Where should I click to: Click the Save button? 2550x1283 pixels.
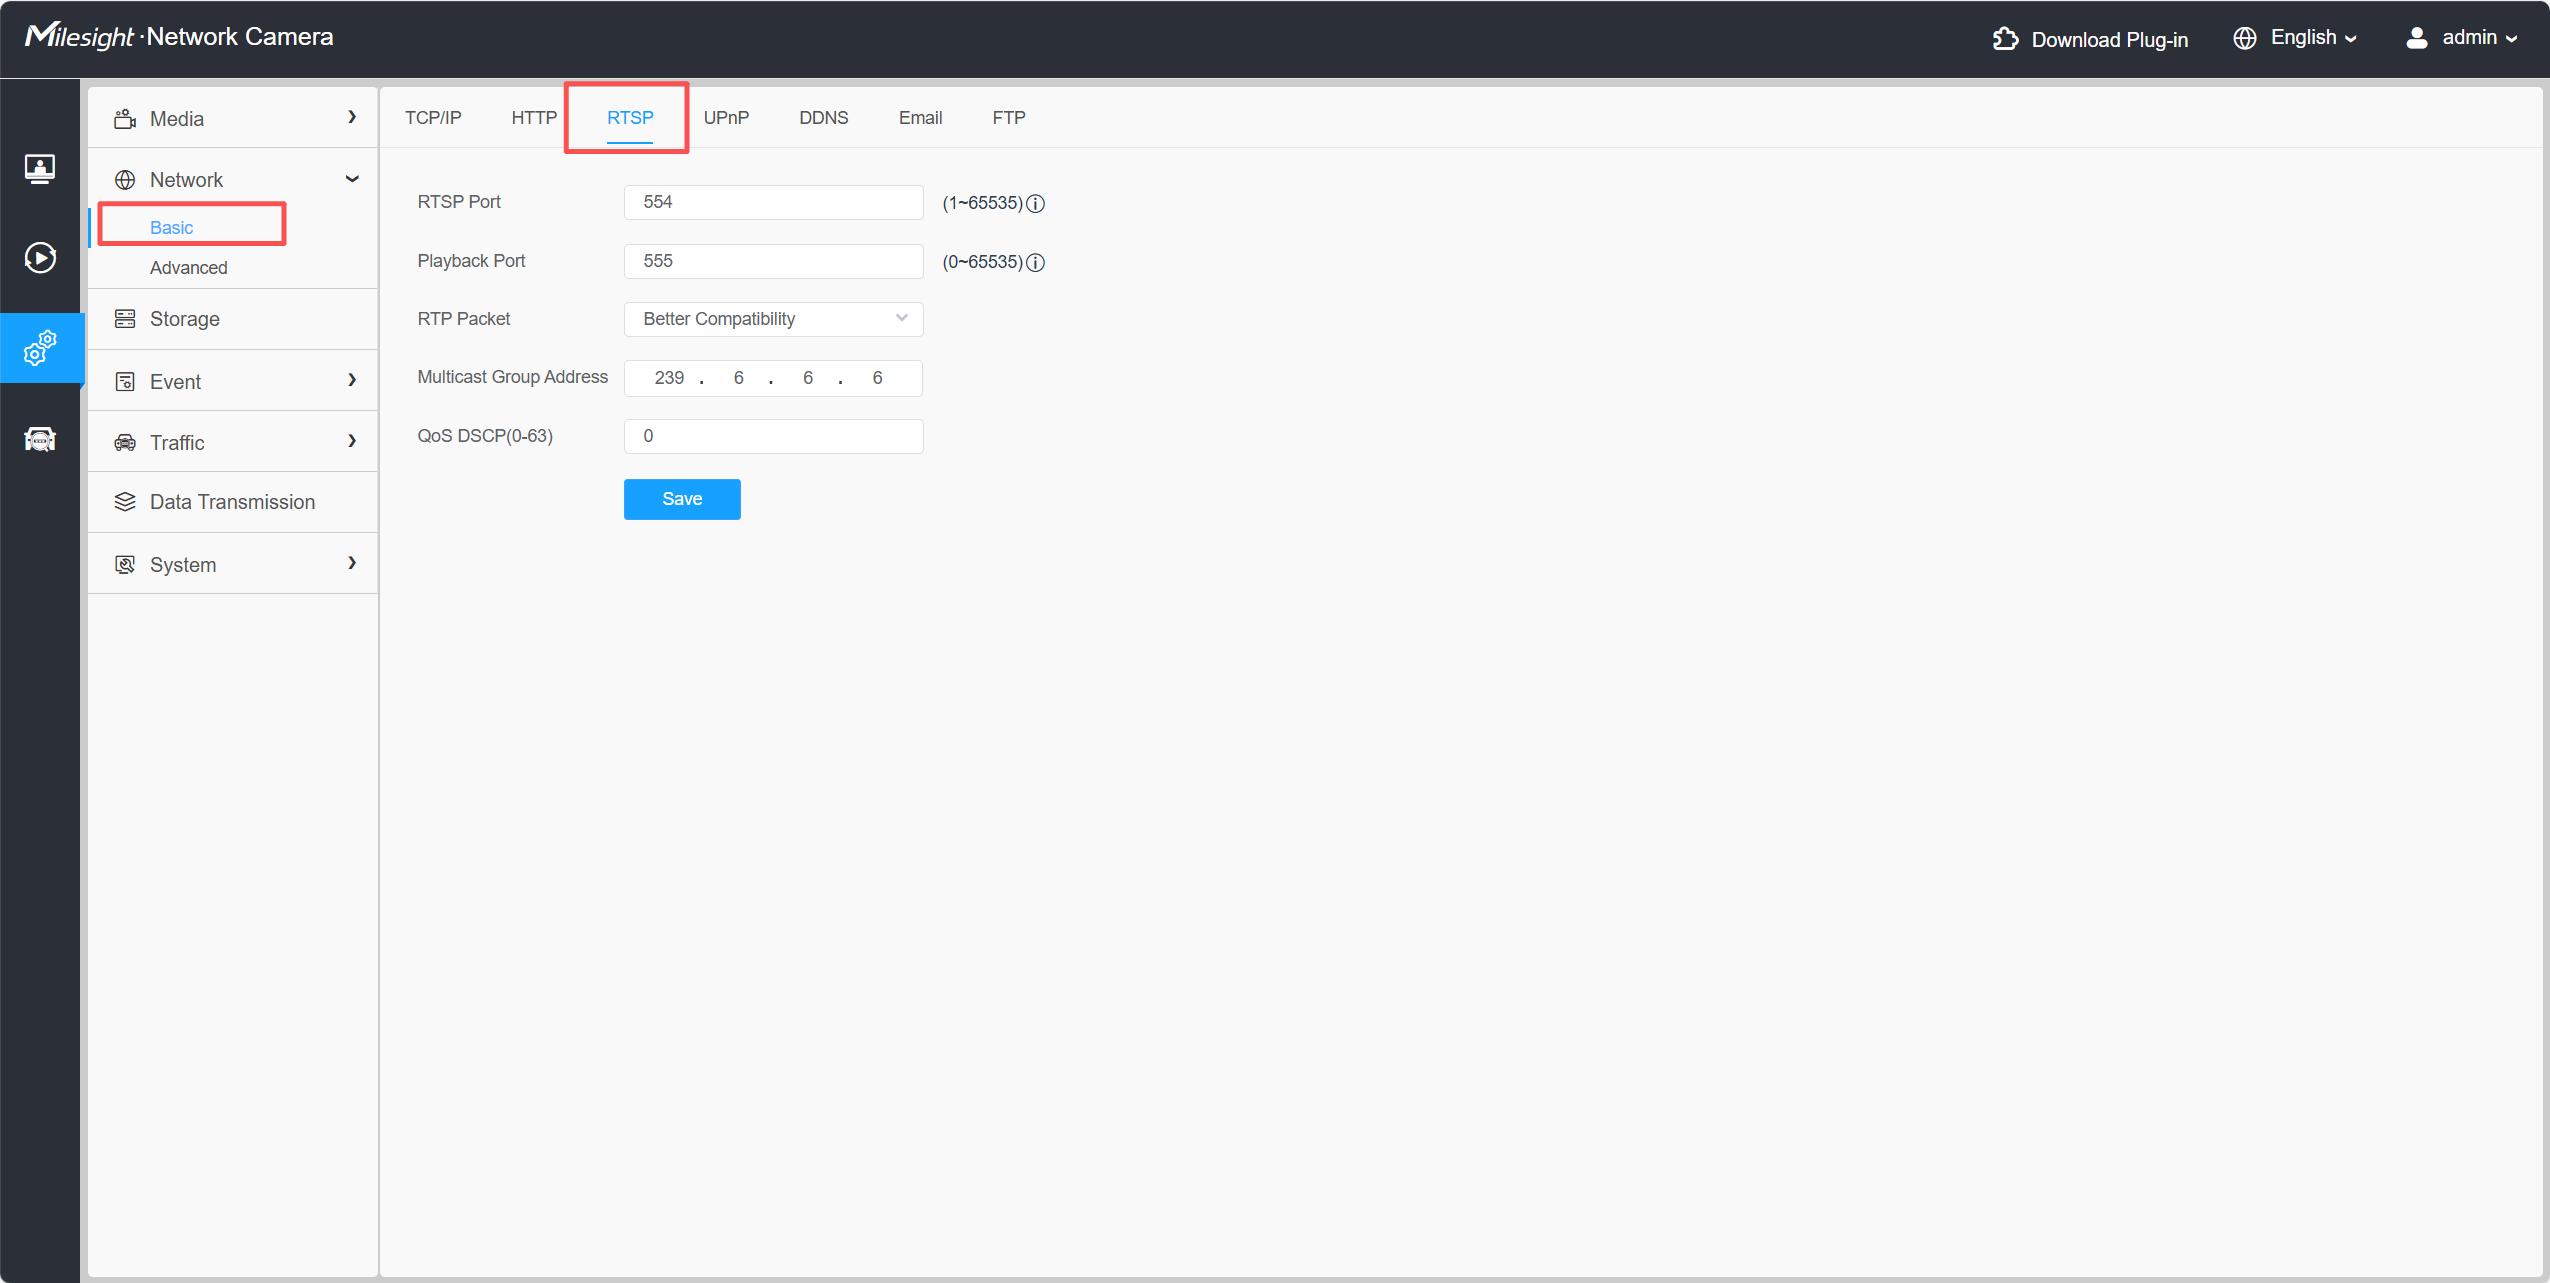pos(682,499)
